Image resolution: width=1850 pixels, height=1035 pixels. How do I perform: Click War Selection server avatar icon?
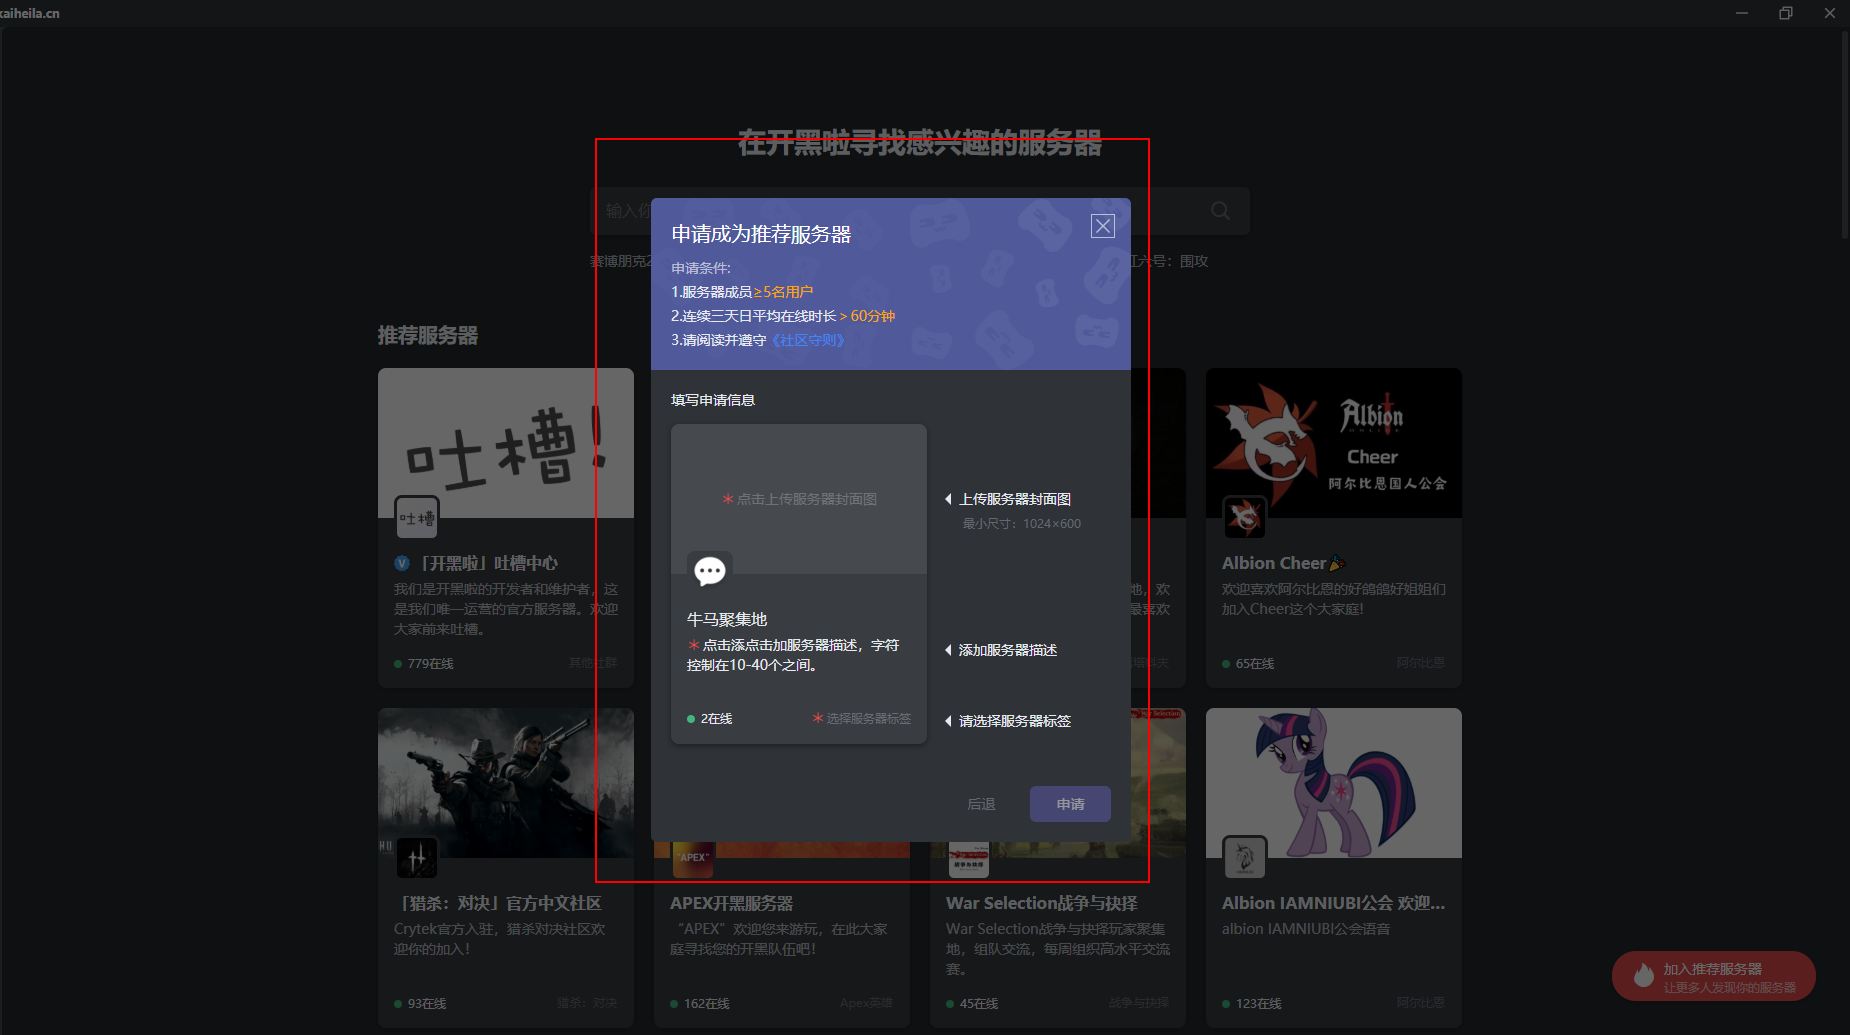tap(969, 859)
